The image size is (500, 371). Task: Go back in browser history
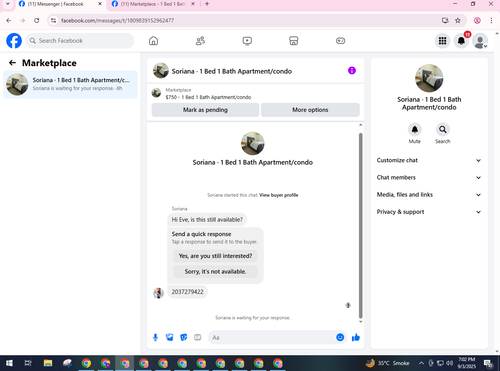9,20
